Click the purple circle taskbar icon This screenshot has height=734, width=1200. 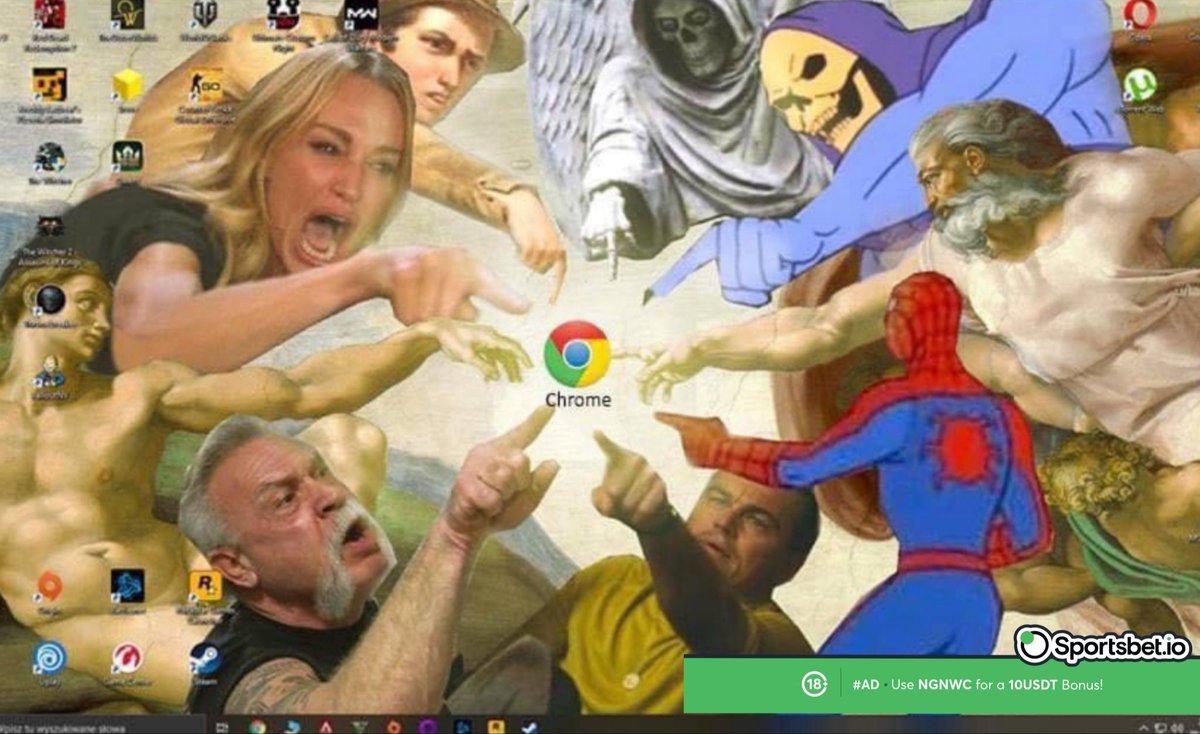[428, 727]
